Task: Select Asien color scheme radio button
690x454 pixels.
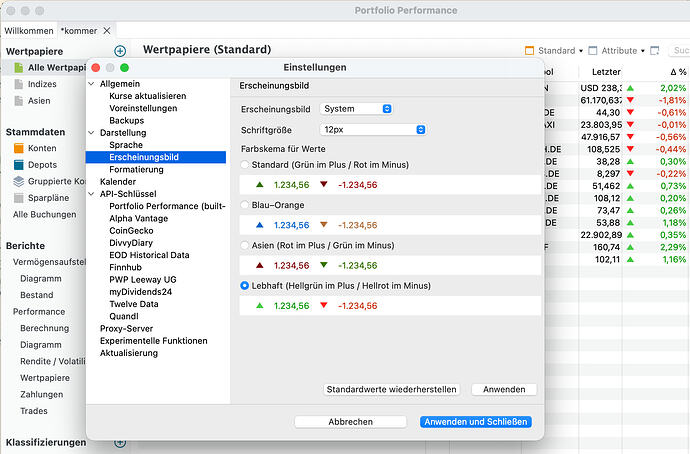Action: (246, 245)
